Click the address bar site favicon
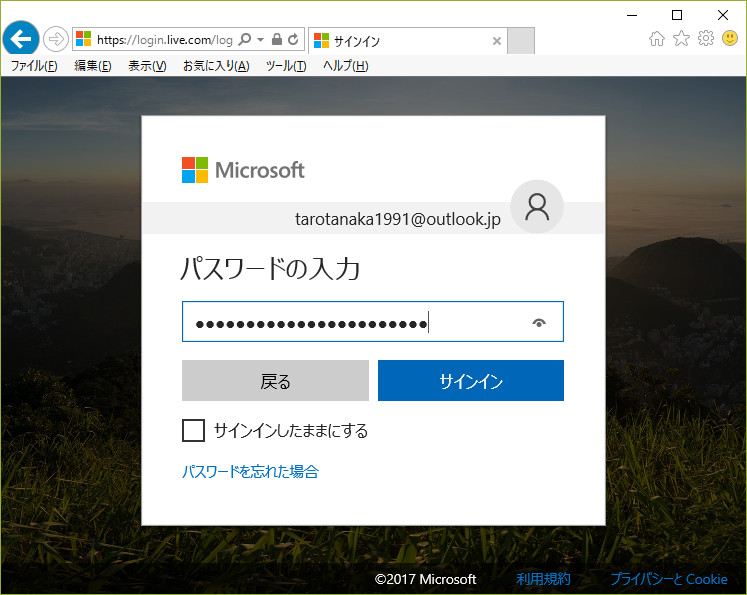This screenshot has width=747, height=595. point(84,39)
